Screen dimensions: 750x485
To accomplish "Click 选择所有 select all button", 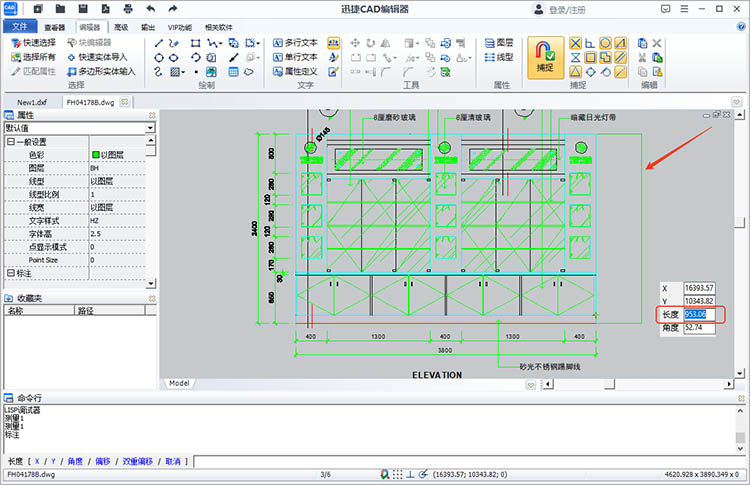I will (33, 57).
